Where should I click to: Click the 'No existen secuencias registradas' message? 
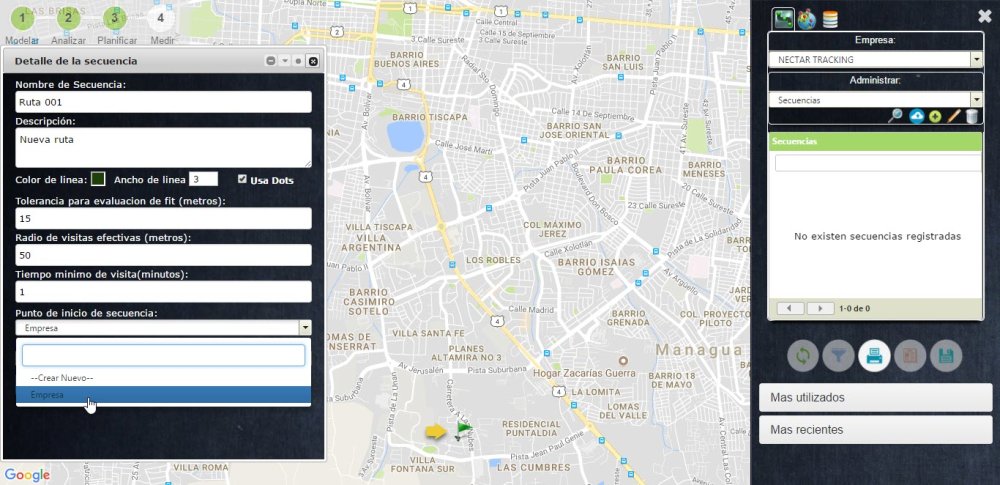click(x=877, y=236)
